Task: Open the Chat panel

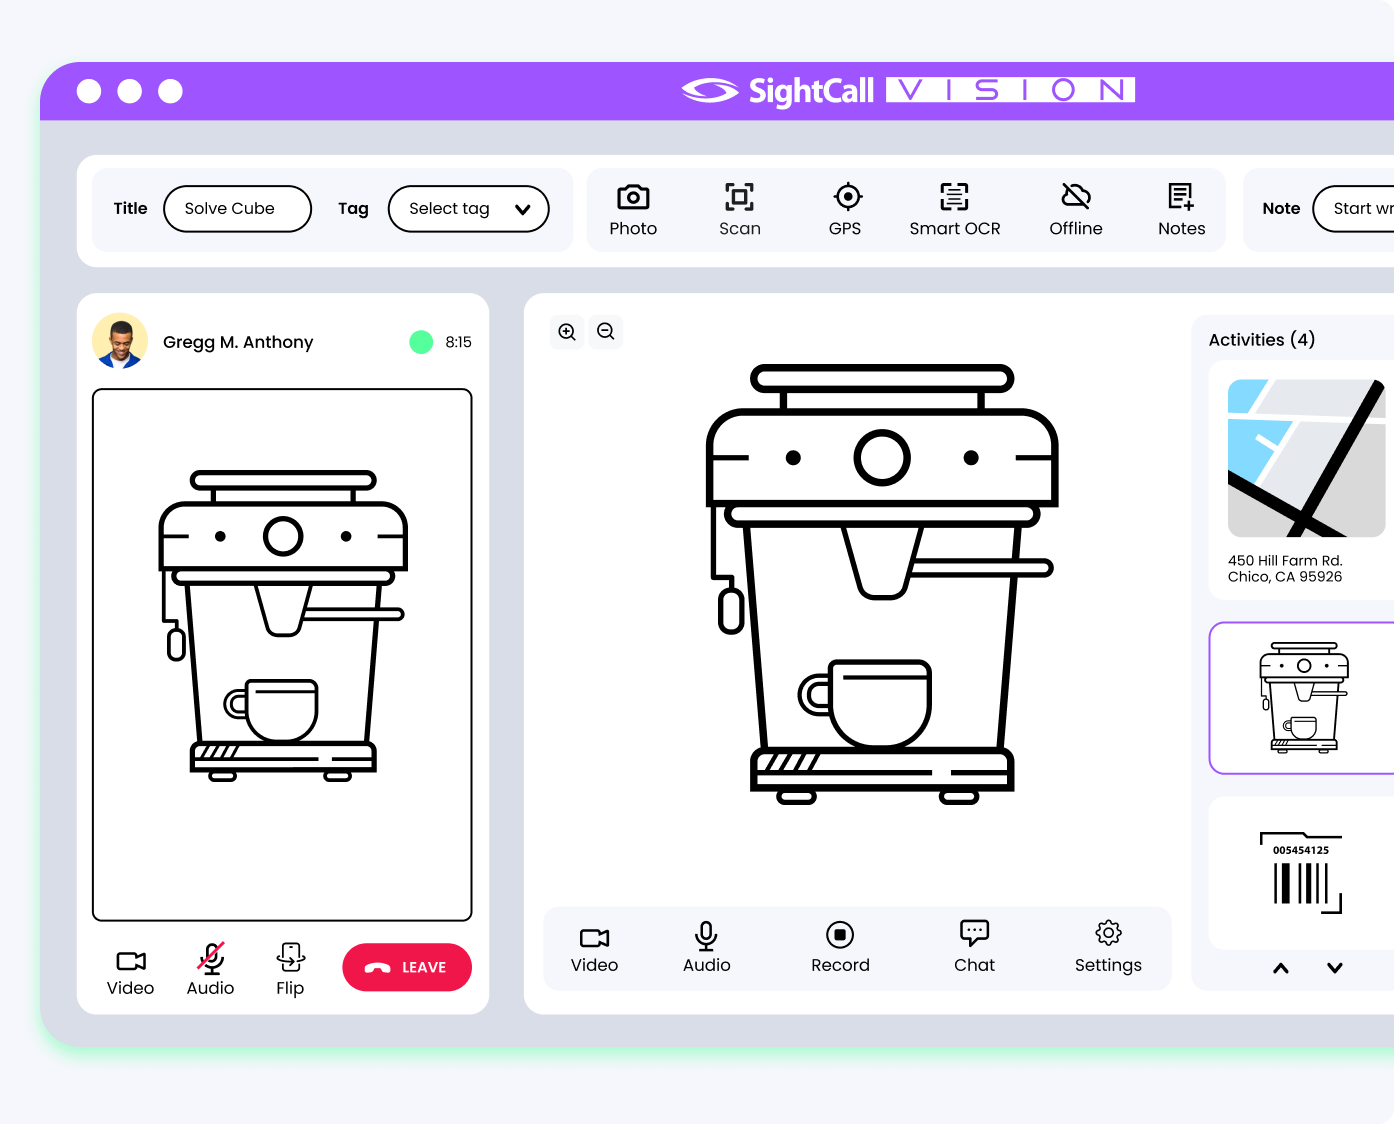Action: (974, 948)
